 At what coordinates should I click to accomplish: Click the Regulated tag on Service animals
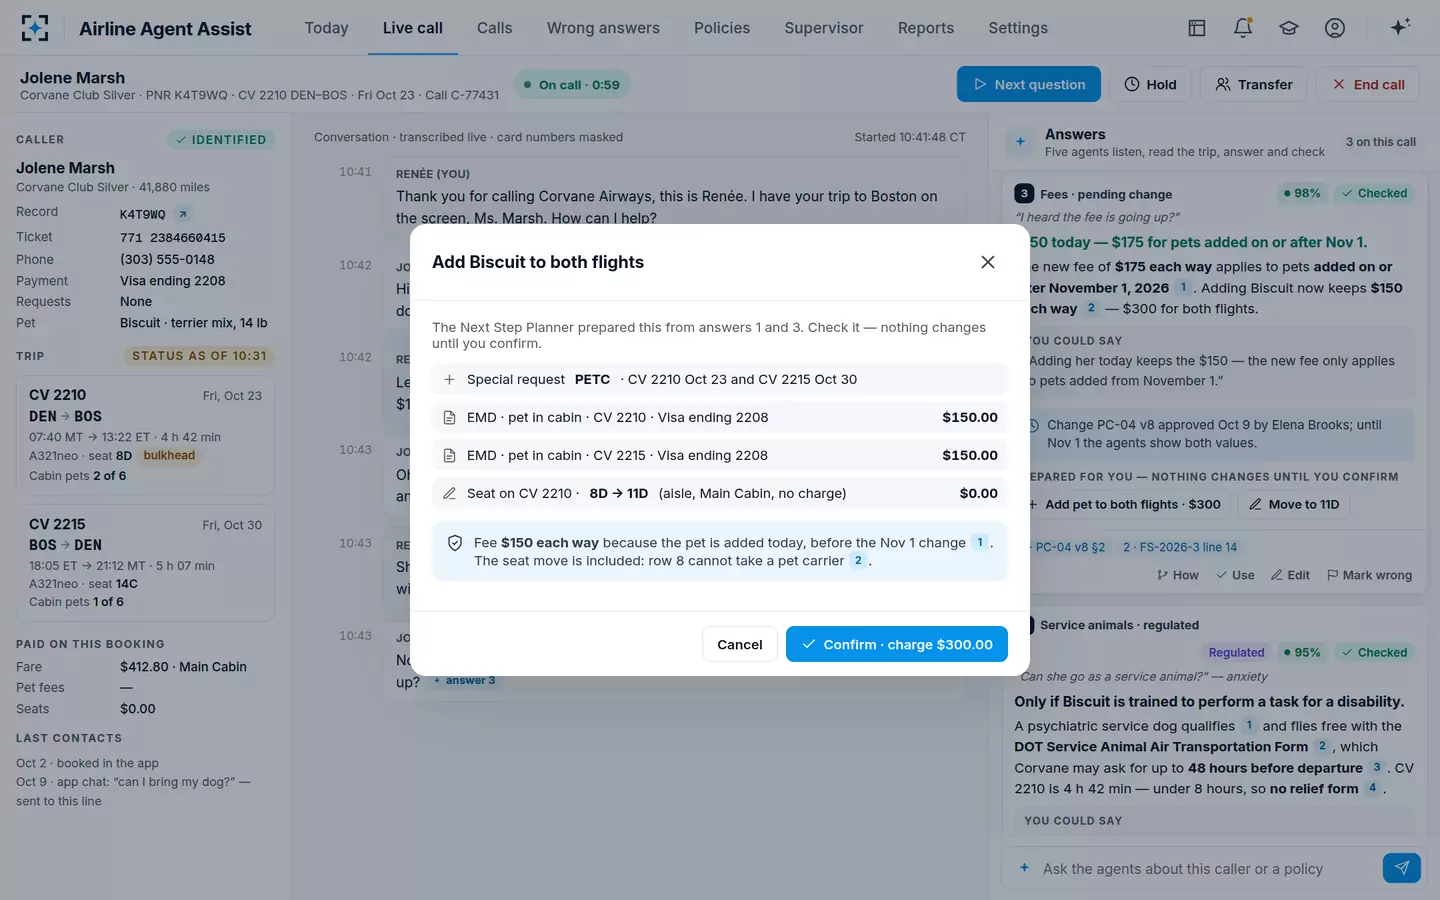[x=1236, y=652]
